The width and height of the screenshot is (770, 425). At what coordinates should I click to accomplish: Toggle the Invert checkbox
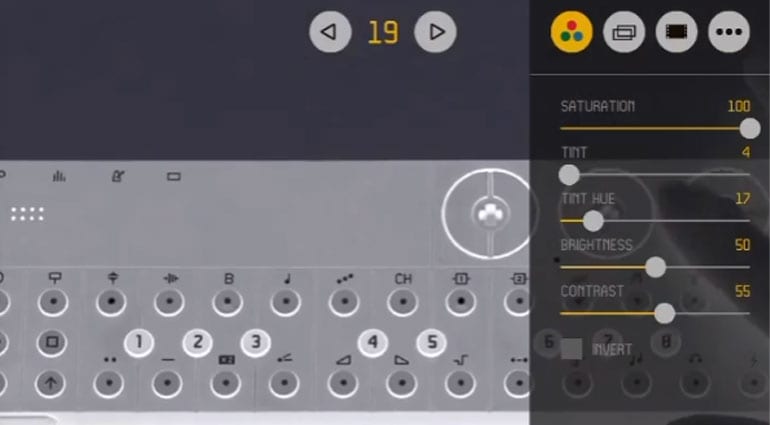point(572,349)
